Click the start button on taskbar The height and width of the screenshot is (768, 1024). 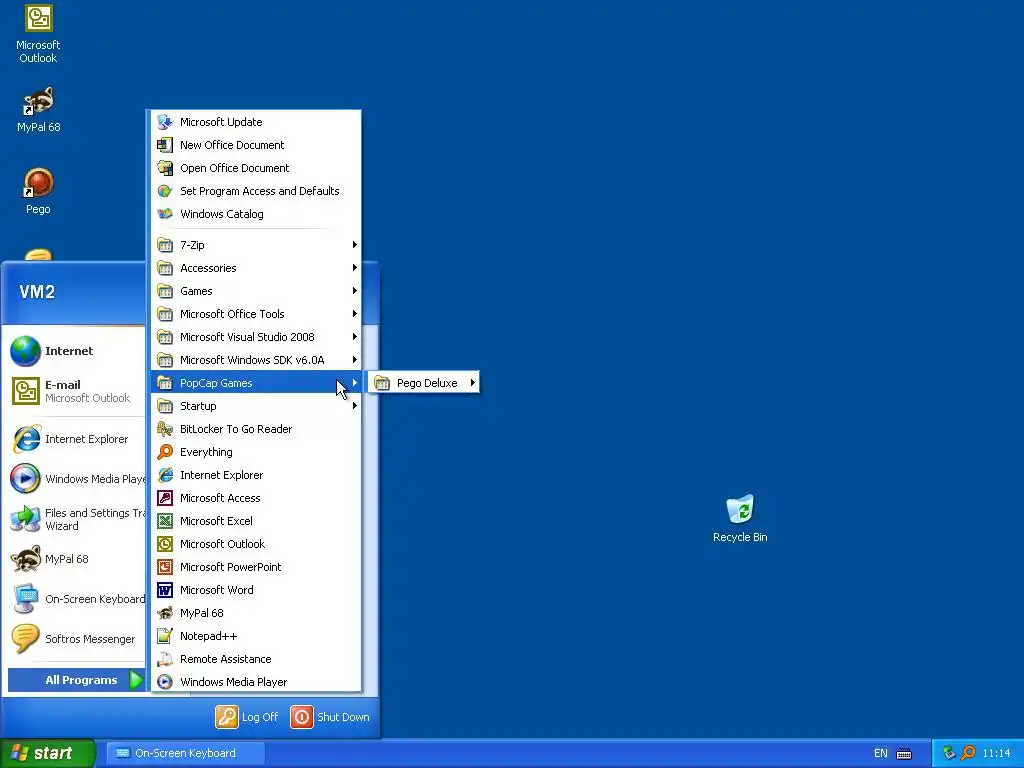click(x=48, y=753)
